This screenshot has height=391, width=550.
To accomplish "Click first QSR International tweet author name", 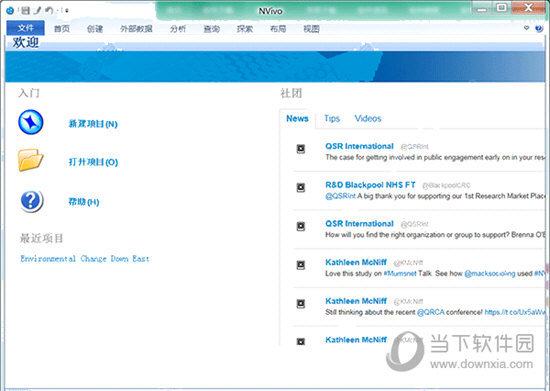I will click(x=359, y=146).
